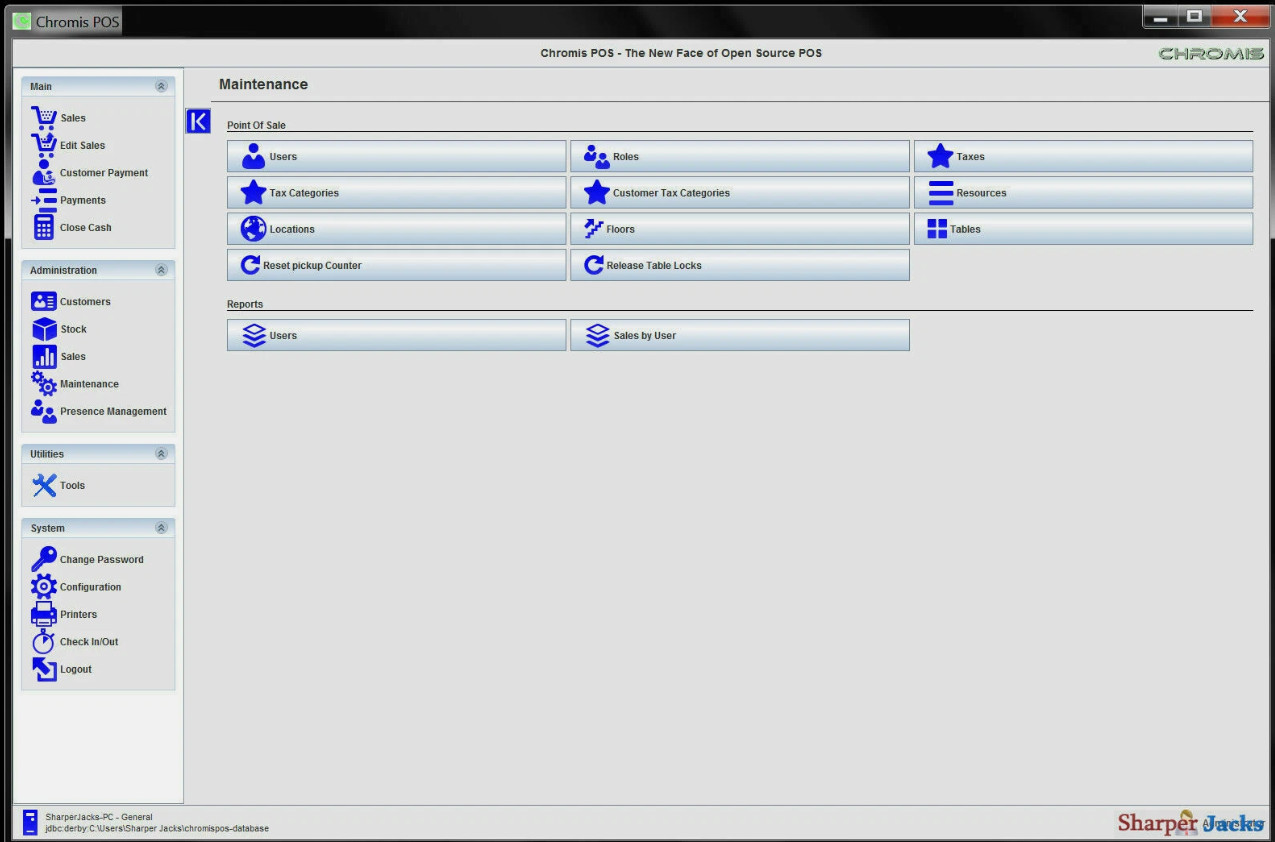This screenshot has height=842, width=1275.
Task: Open Customer Payment icon
Action: click(x=44, y=173)
